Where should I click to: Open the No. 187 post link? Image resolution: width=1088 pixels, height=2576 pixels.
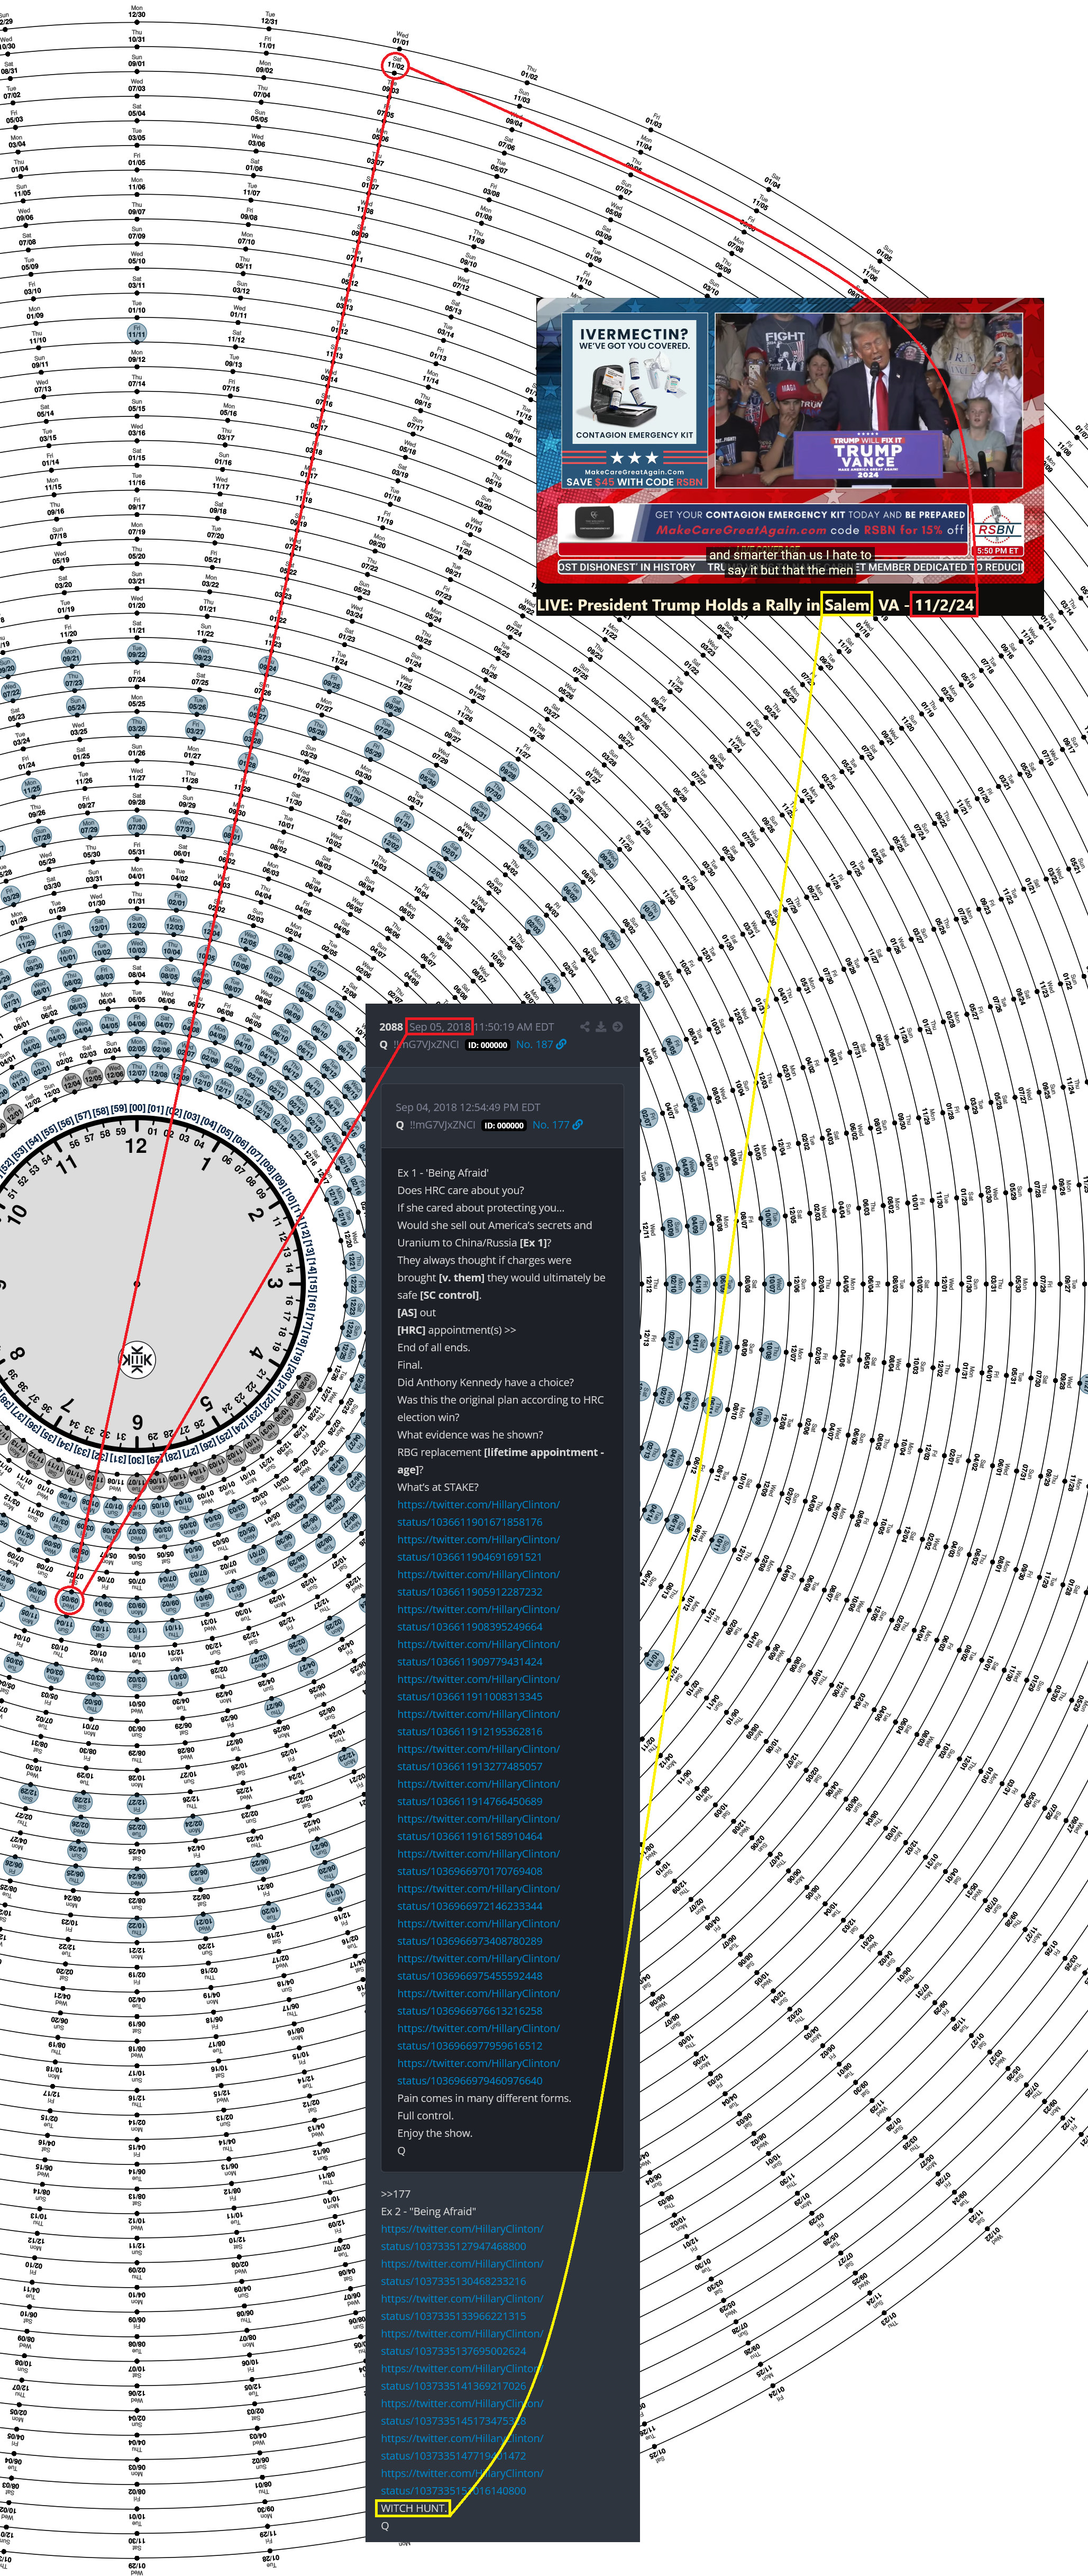pyautogui.click(x=534, y=1044)
